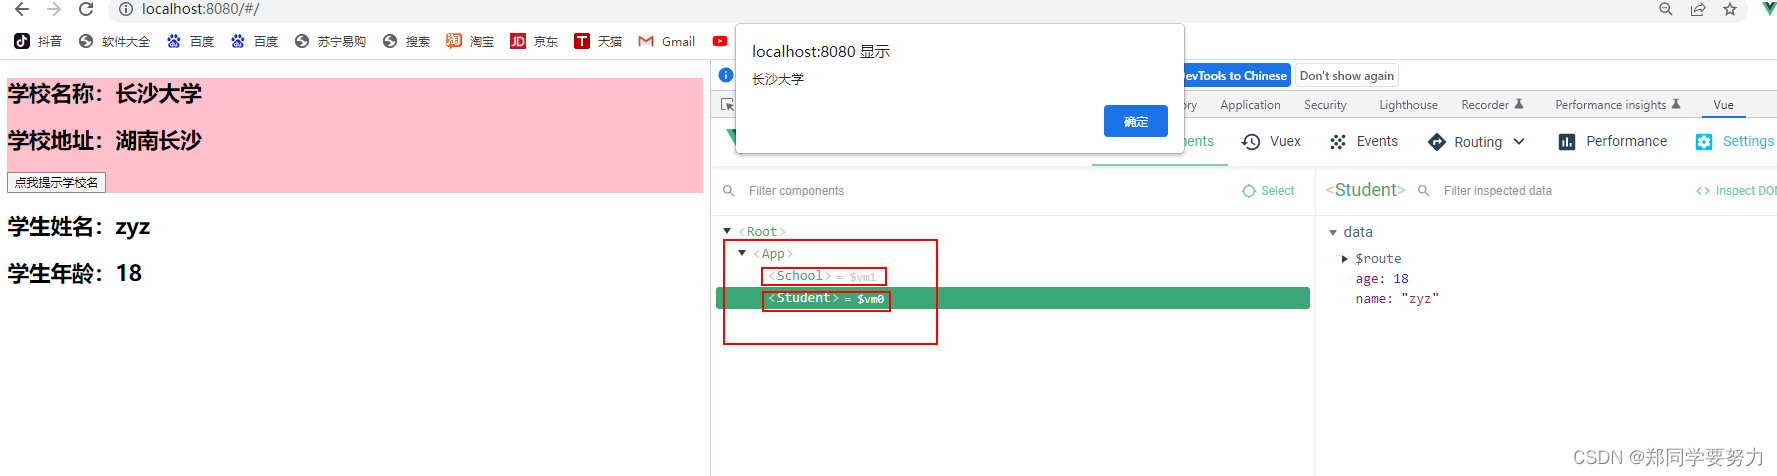Open the Performance panel in Vue devtools

pos(1612,141)
